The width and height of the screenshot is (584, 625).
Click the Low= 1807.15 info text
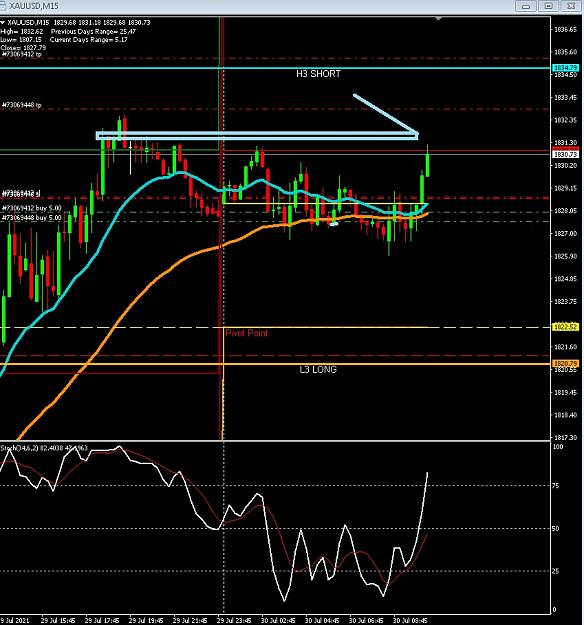[x=21, y=40]
